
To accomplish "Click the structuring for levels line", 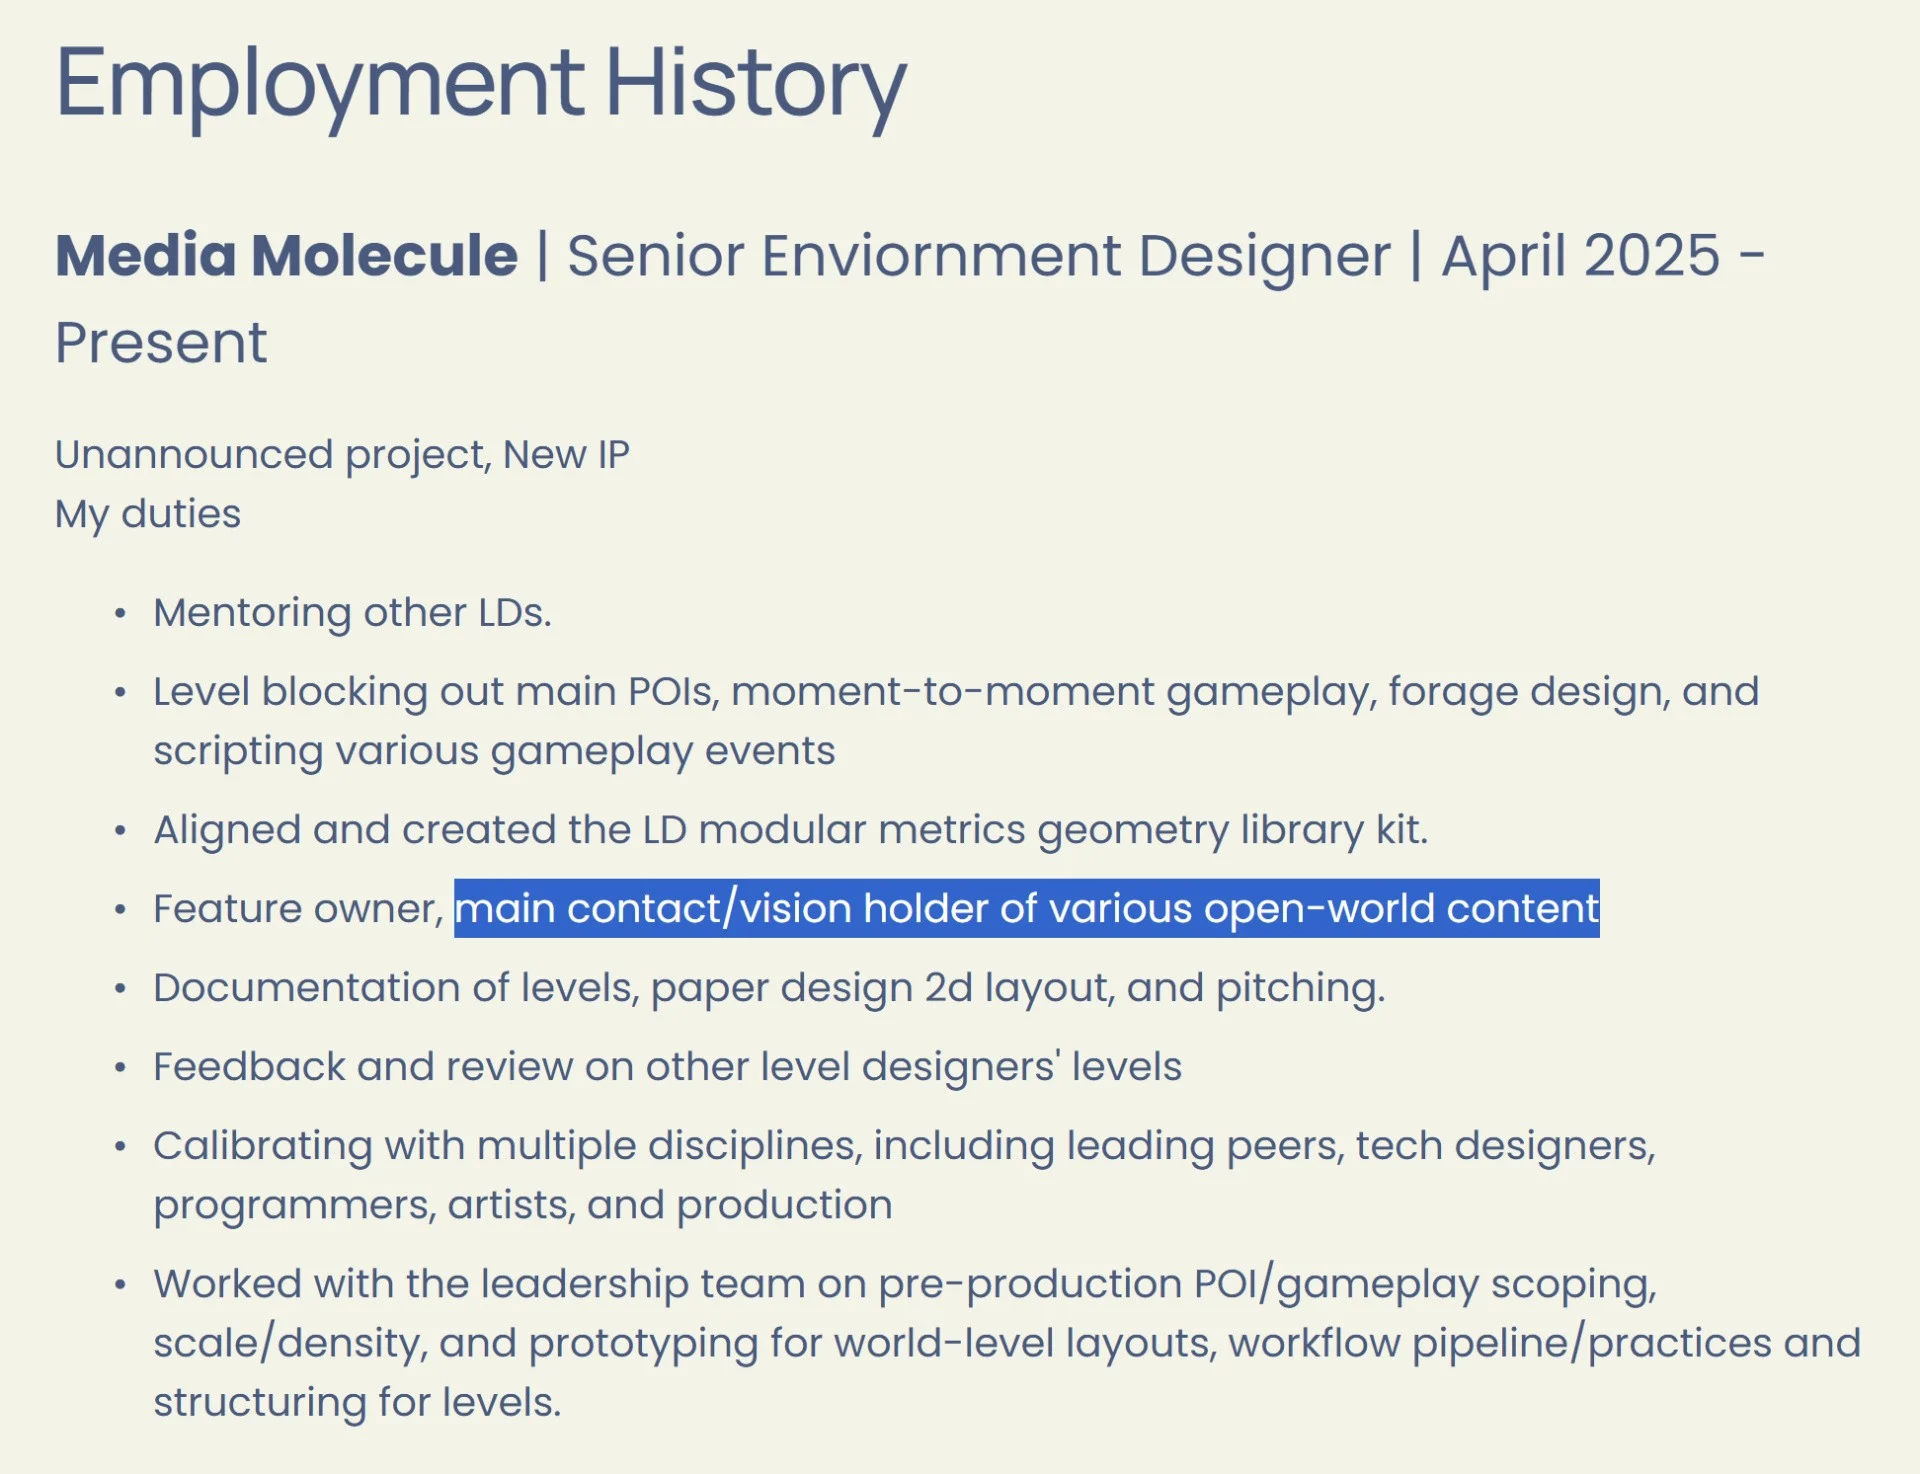I will pyautogui.click(x=357, y=1402).
